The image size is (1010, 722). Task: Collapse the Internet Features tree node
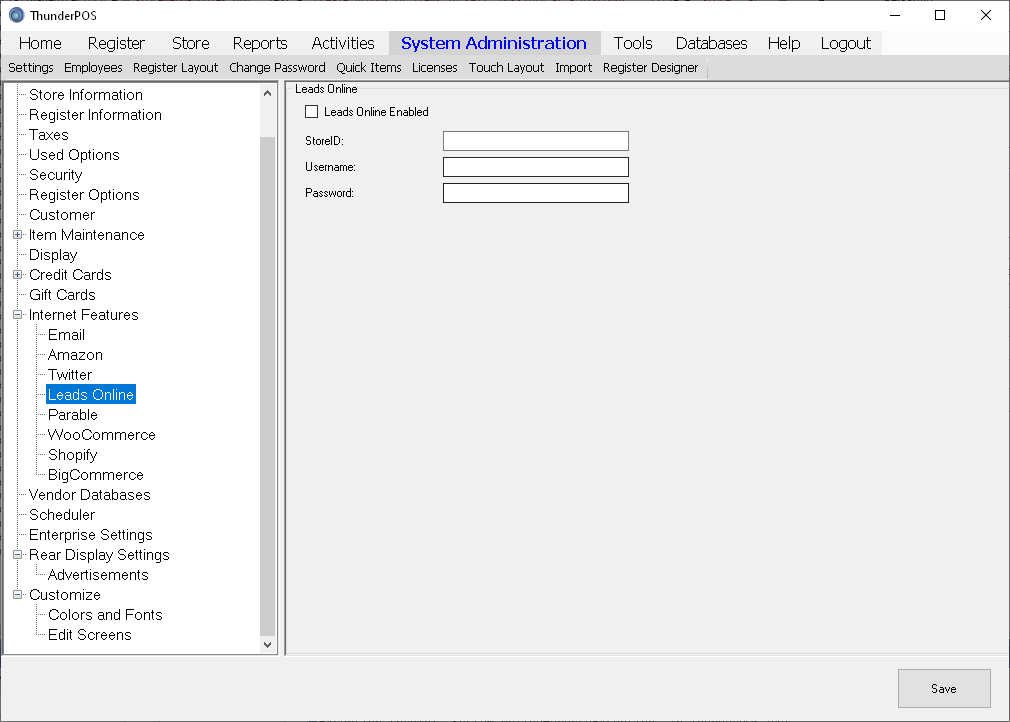17,315
